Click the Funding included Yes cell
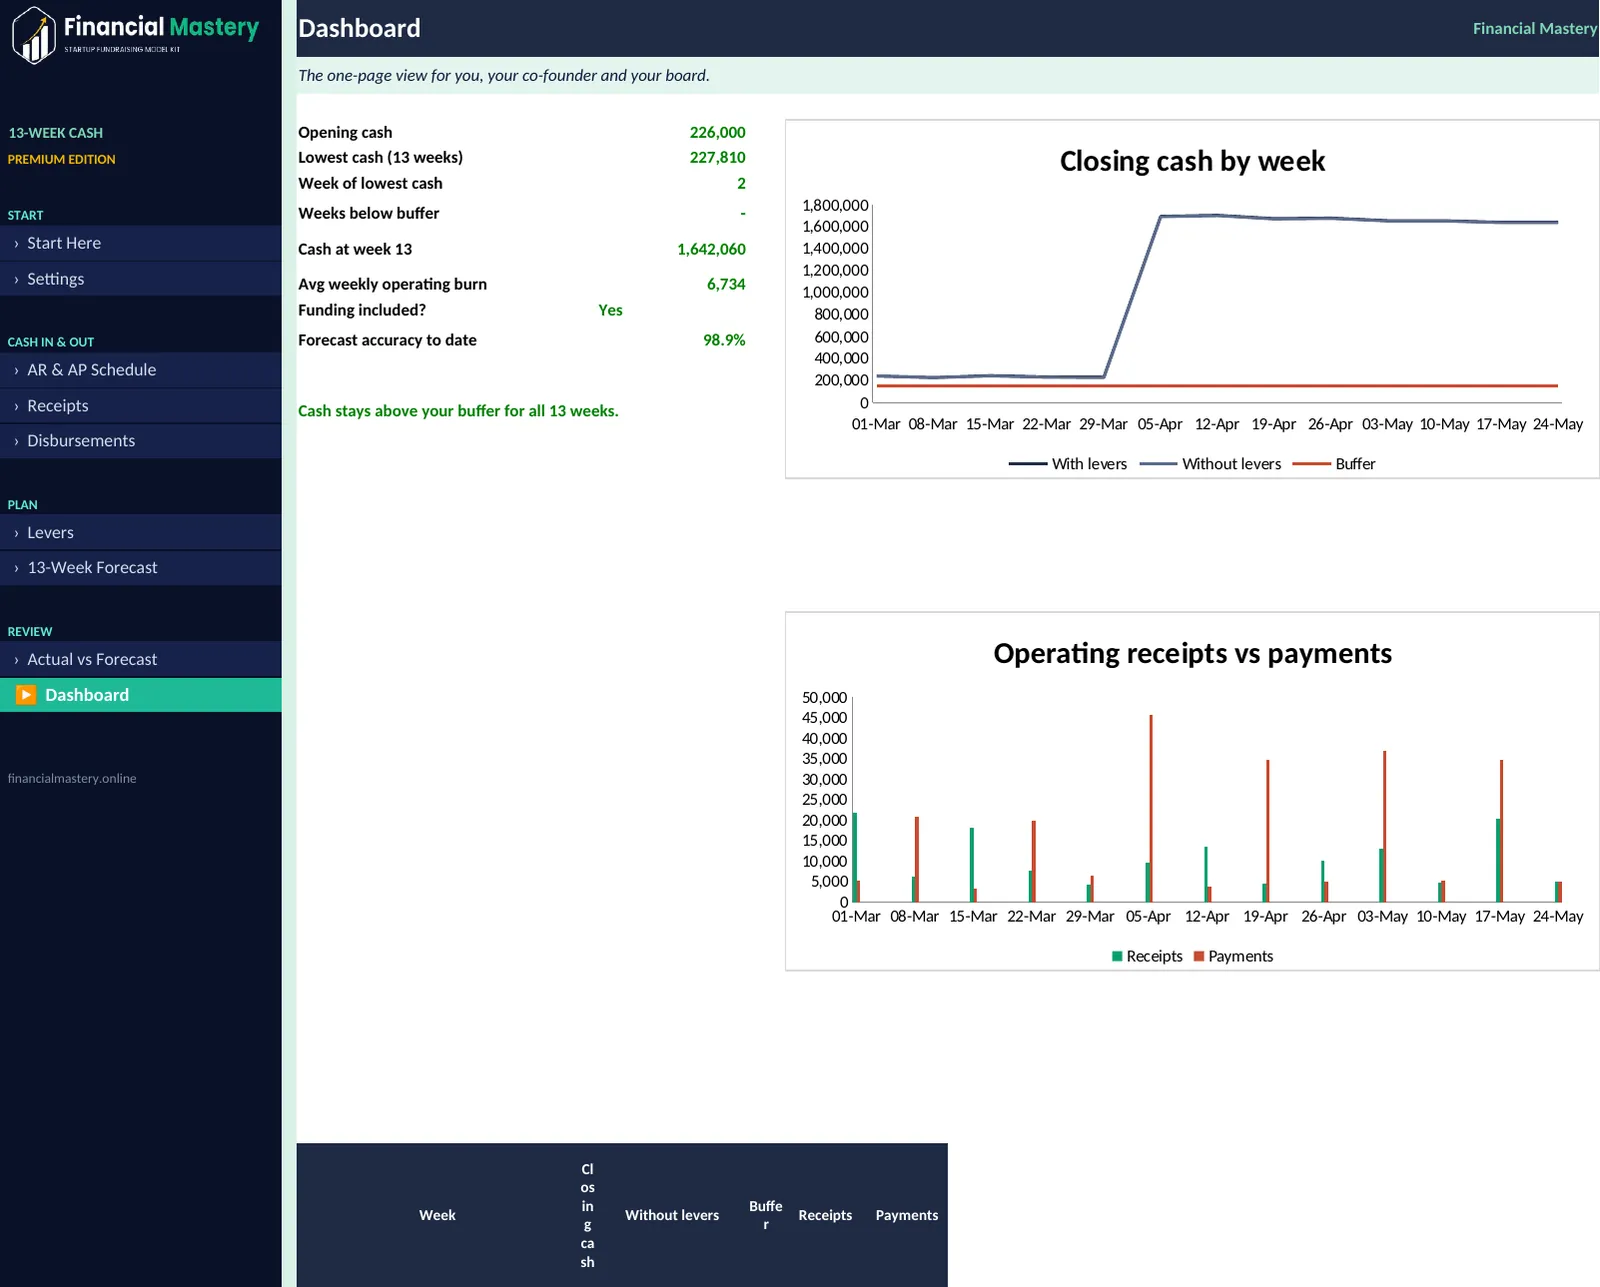Image resolution: width=1600 pixels, height=1287 pixels. coord(610,310)
